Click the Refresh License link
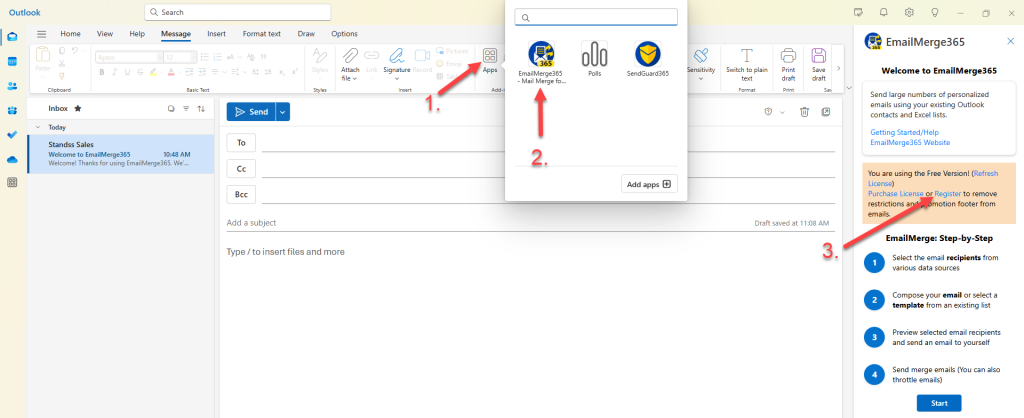 pos(931,179)
